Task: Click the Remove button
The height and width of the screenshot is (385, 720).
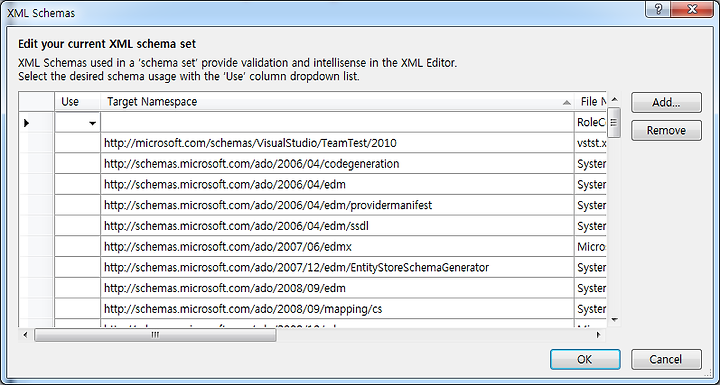Action: coord(666,130)
